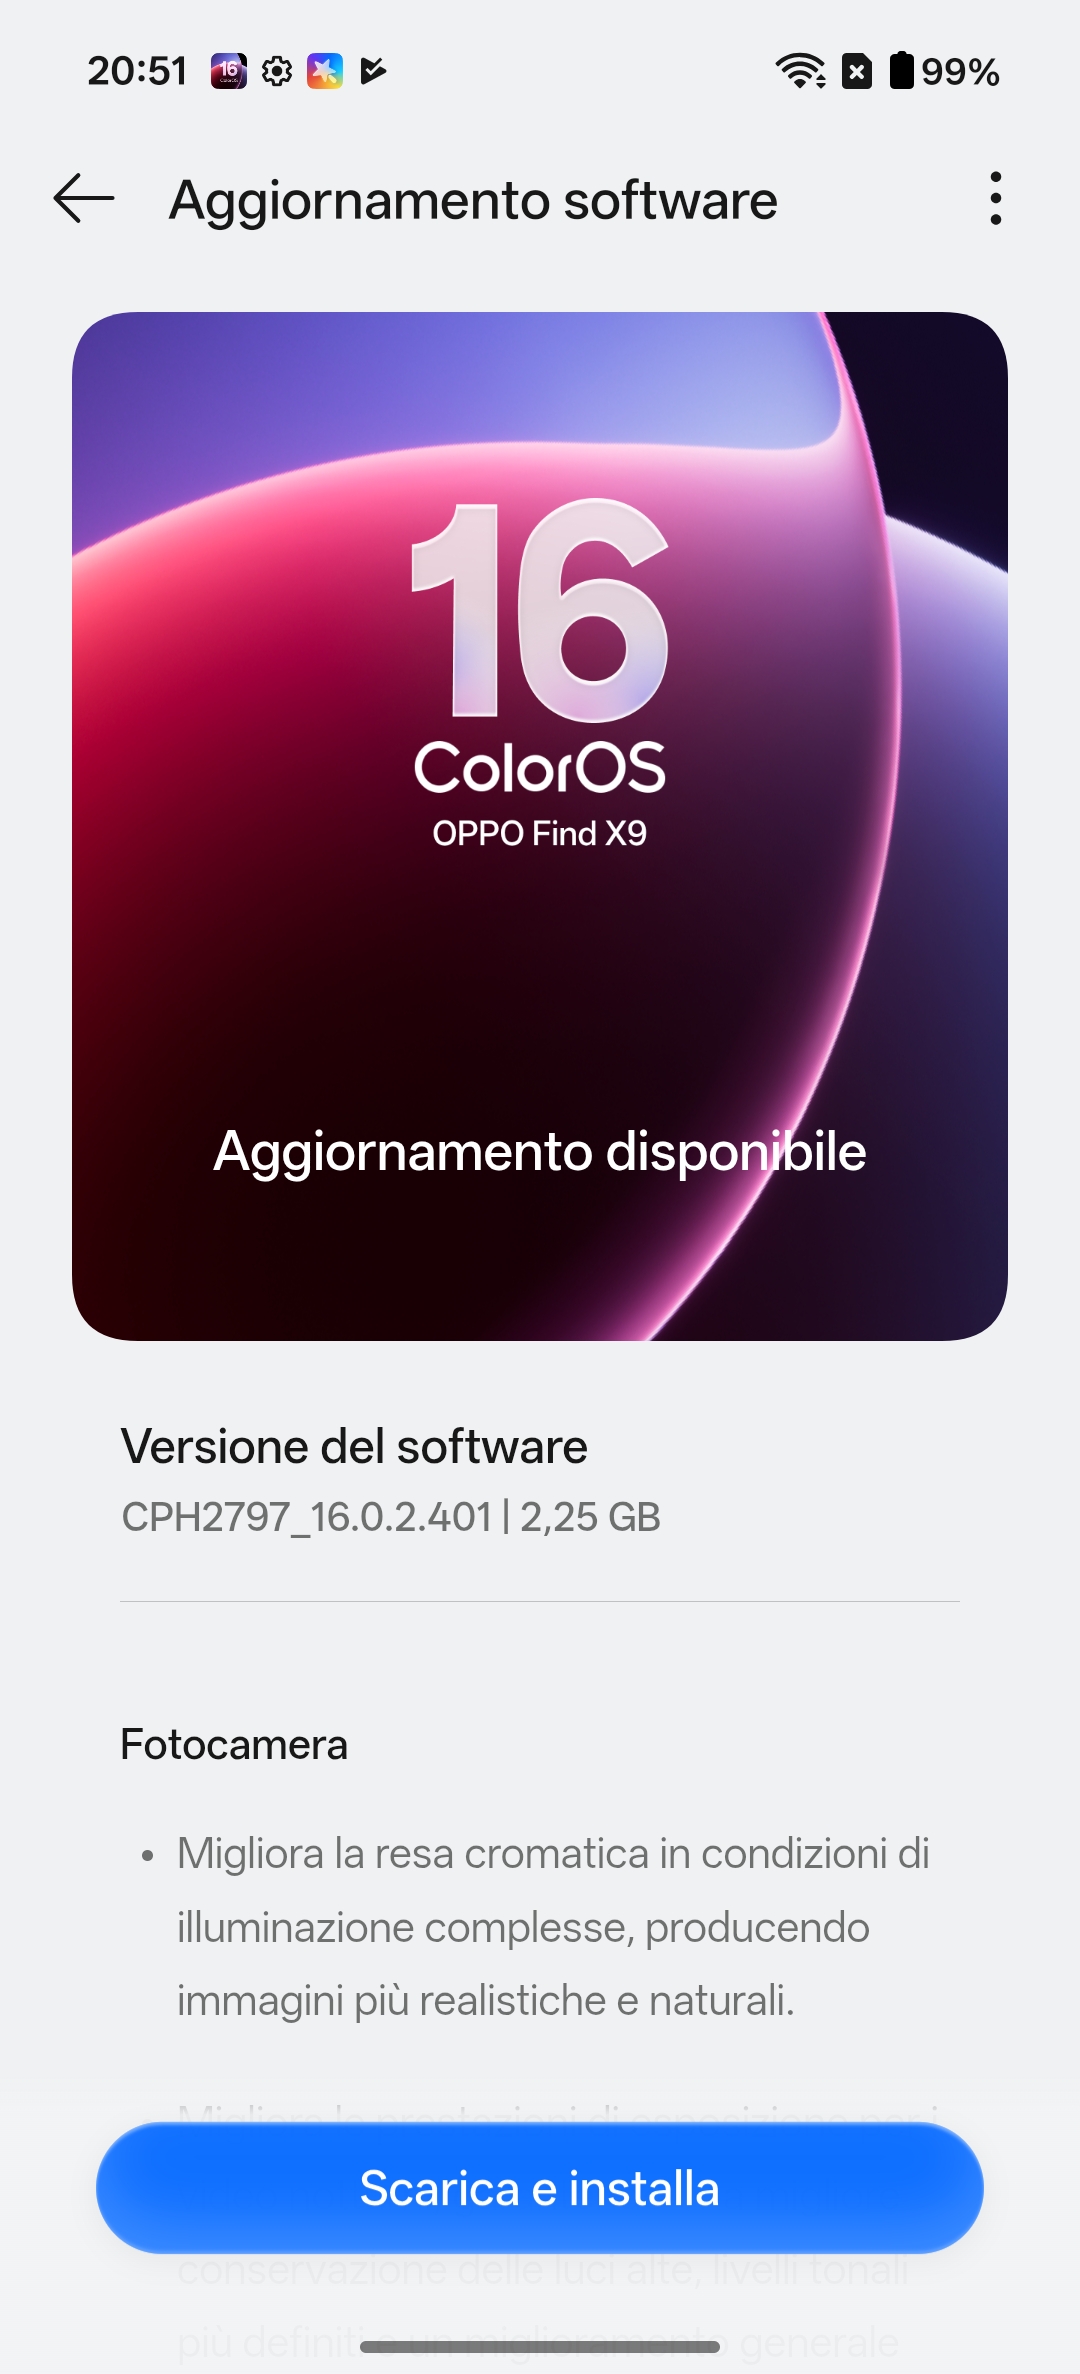This screenshot has height=2374, width=1080.
Task: Tap the Wi-Fi signal icon
Action: coord(801,71)
